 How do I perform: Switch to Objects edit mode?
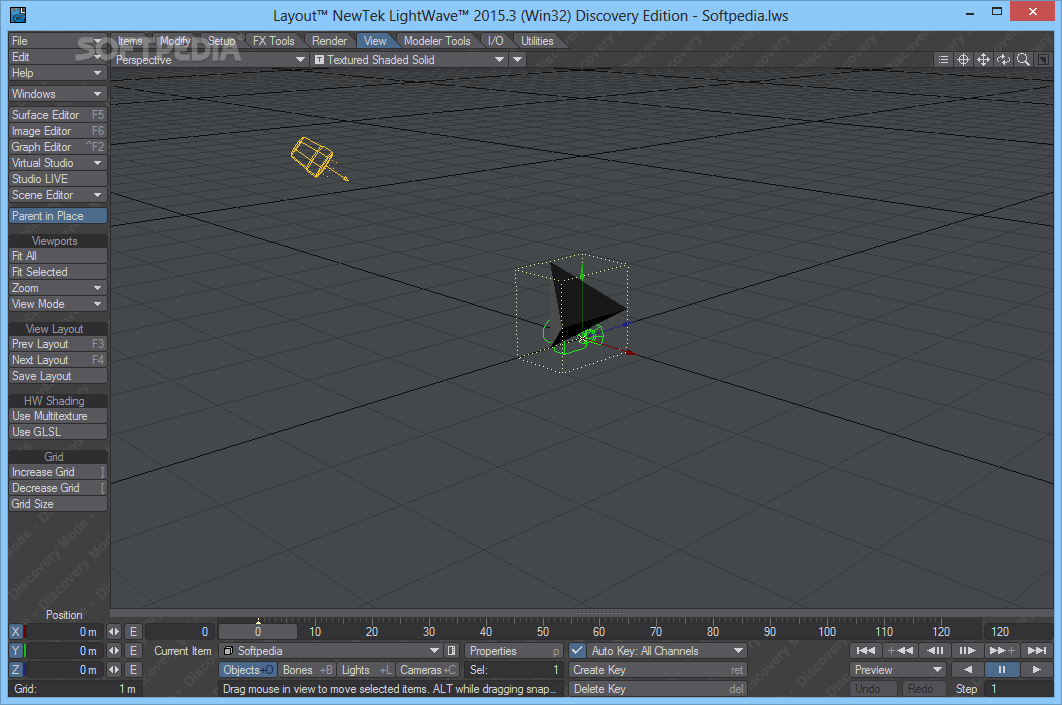(x=247, y=669)
